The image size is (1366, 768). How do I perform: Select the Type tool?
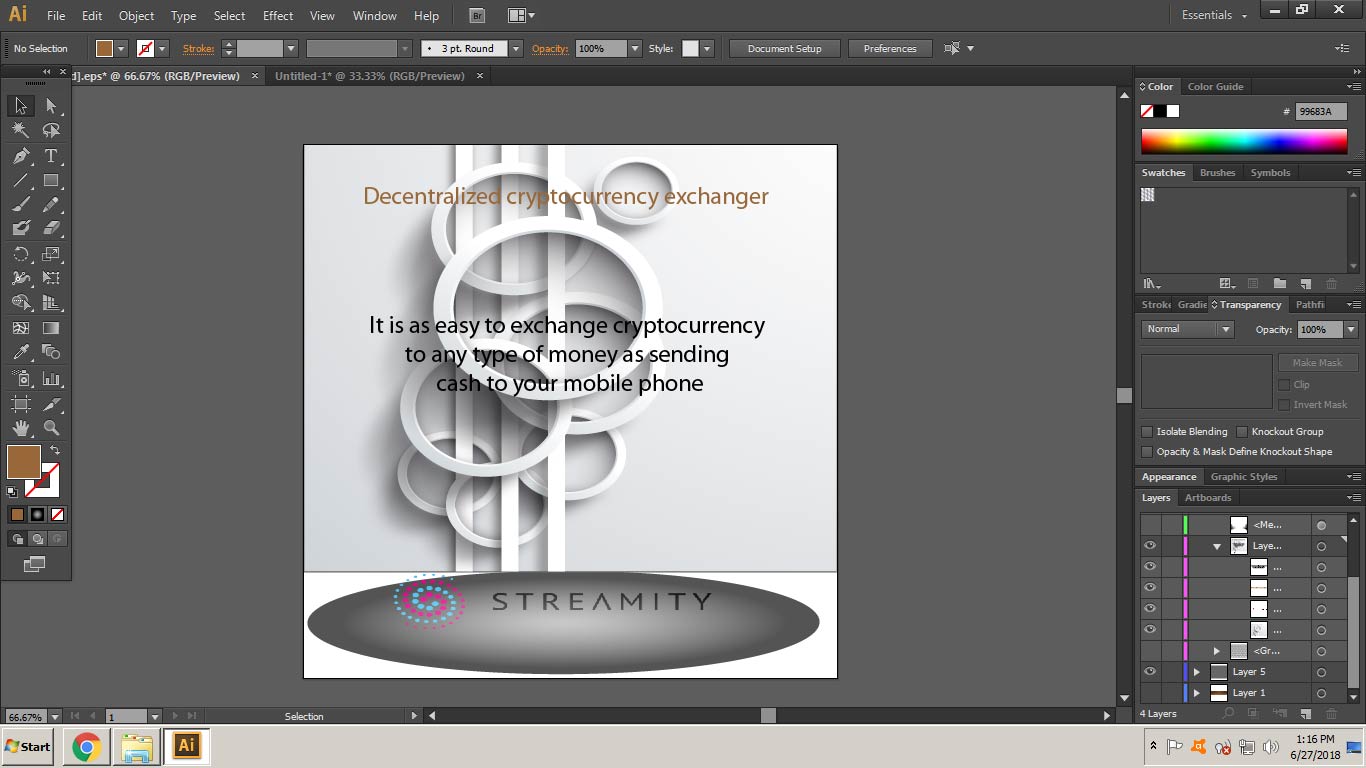tap(51, 156)
